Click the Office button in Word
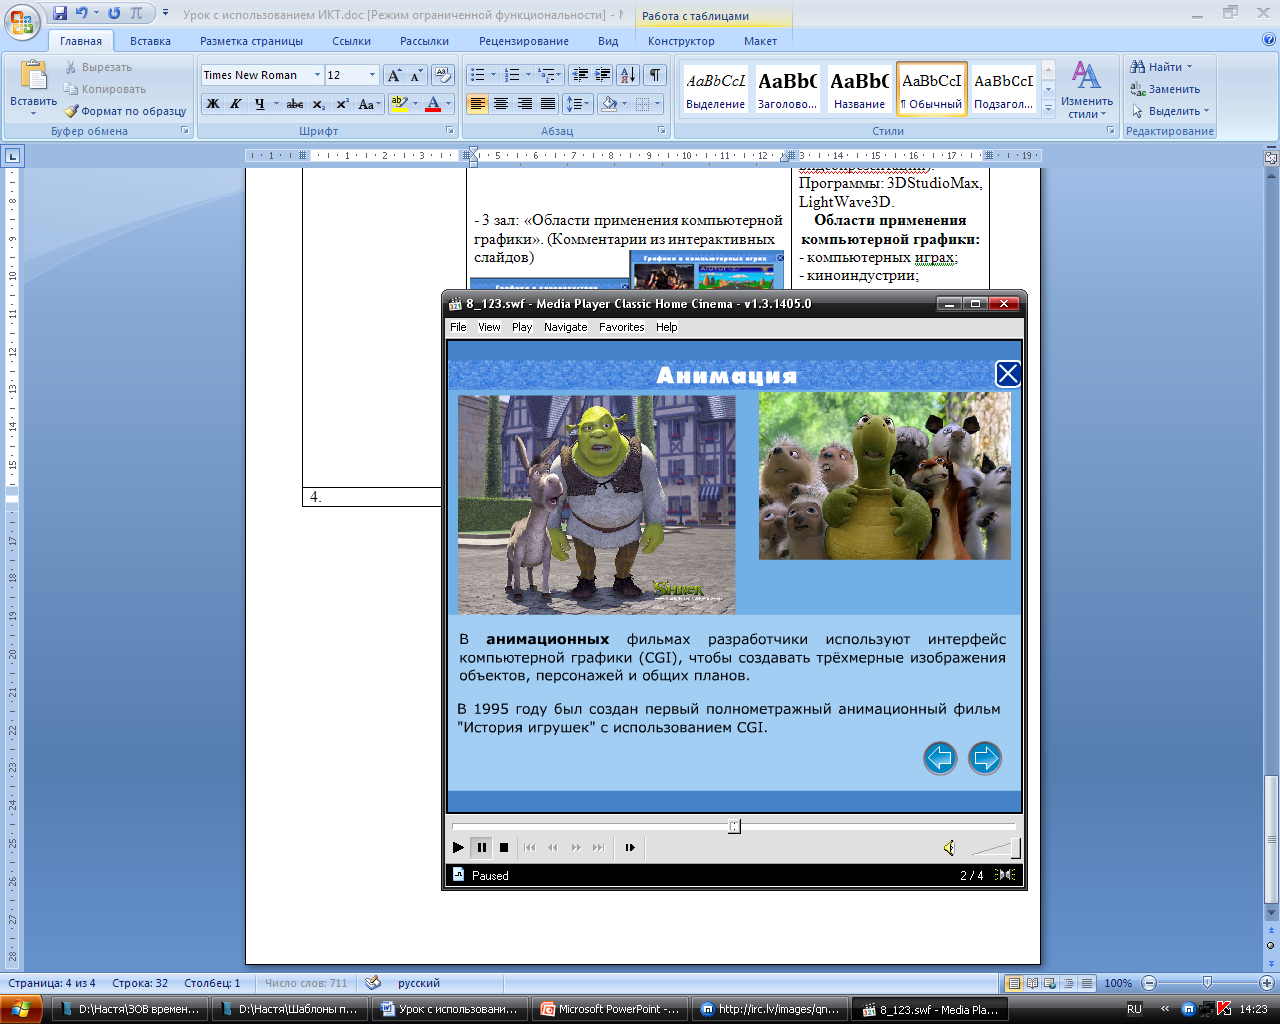 click(22, 20)
